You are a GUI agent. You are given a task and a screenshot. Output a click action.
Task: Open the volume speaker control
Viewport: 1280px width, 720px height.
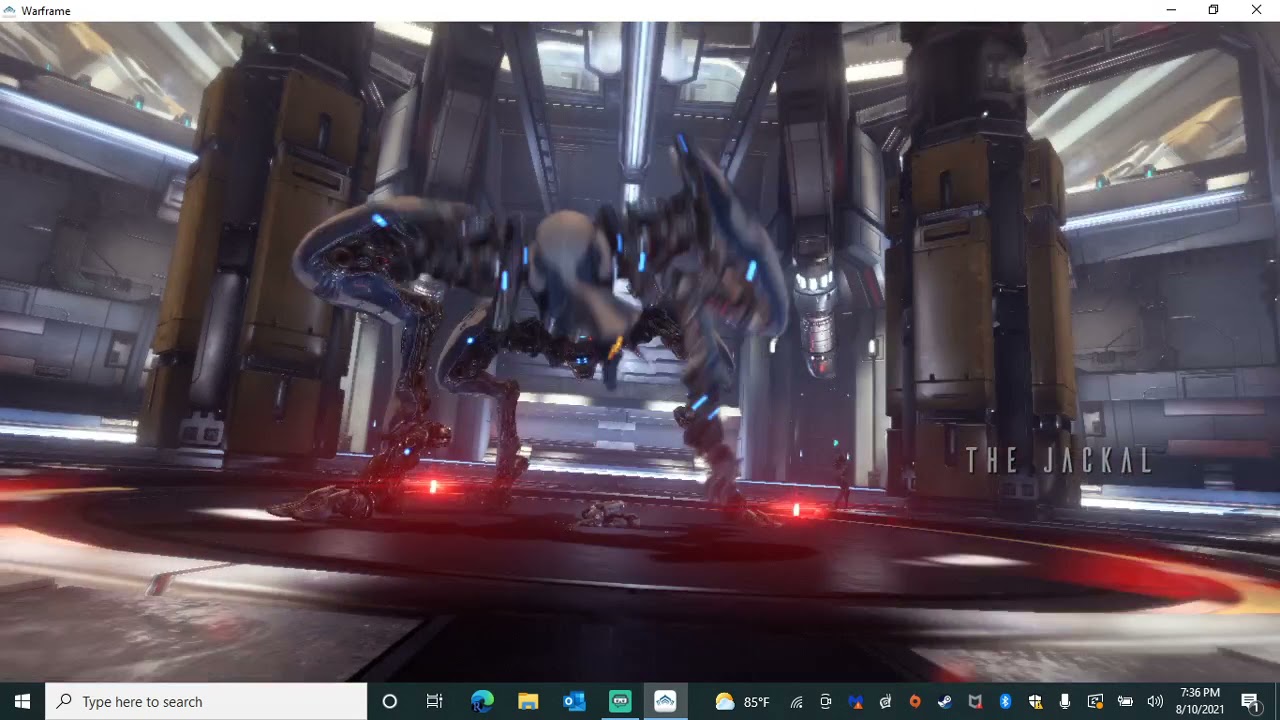[x=1155, y=702]
